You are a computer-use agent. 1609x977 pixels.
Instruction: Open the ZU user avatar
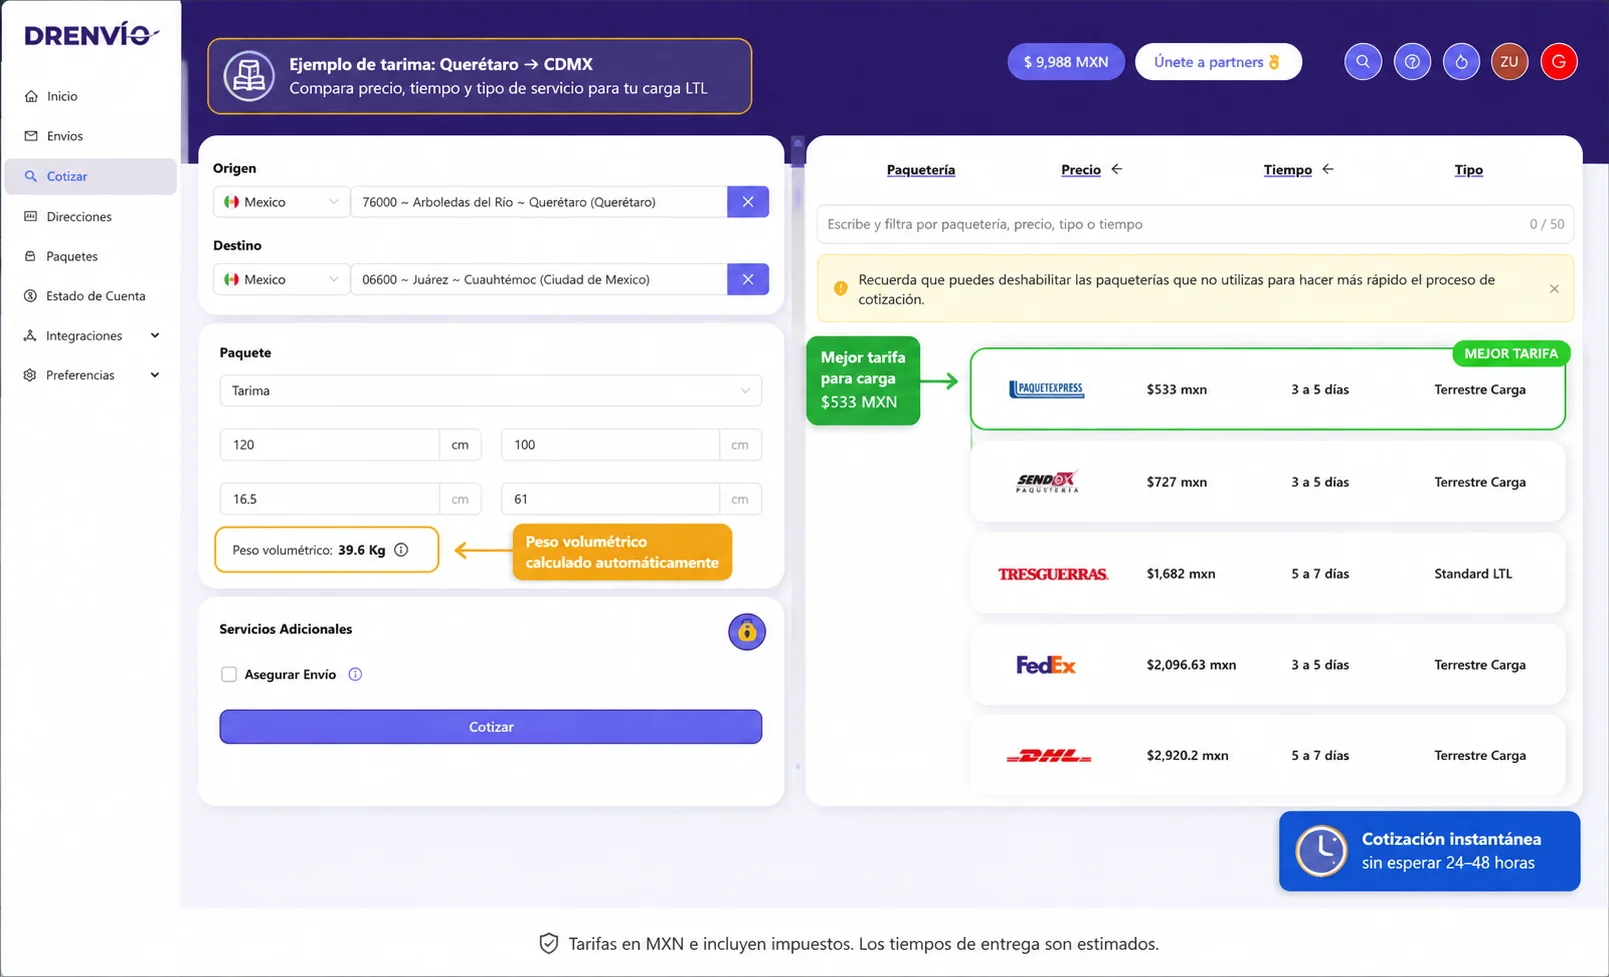(x=1509, y=62)
